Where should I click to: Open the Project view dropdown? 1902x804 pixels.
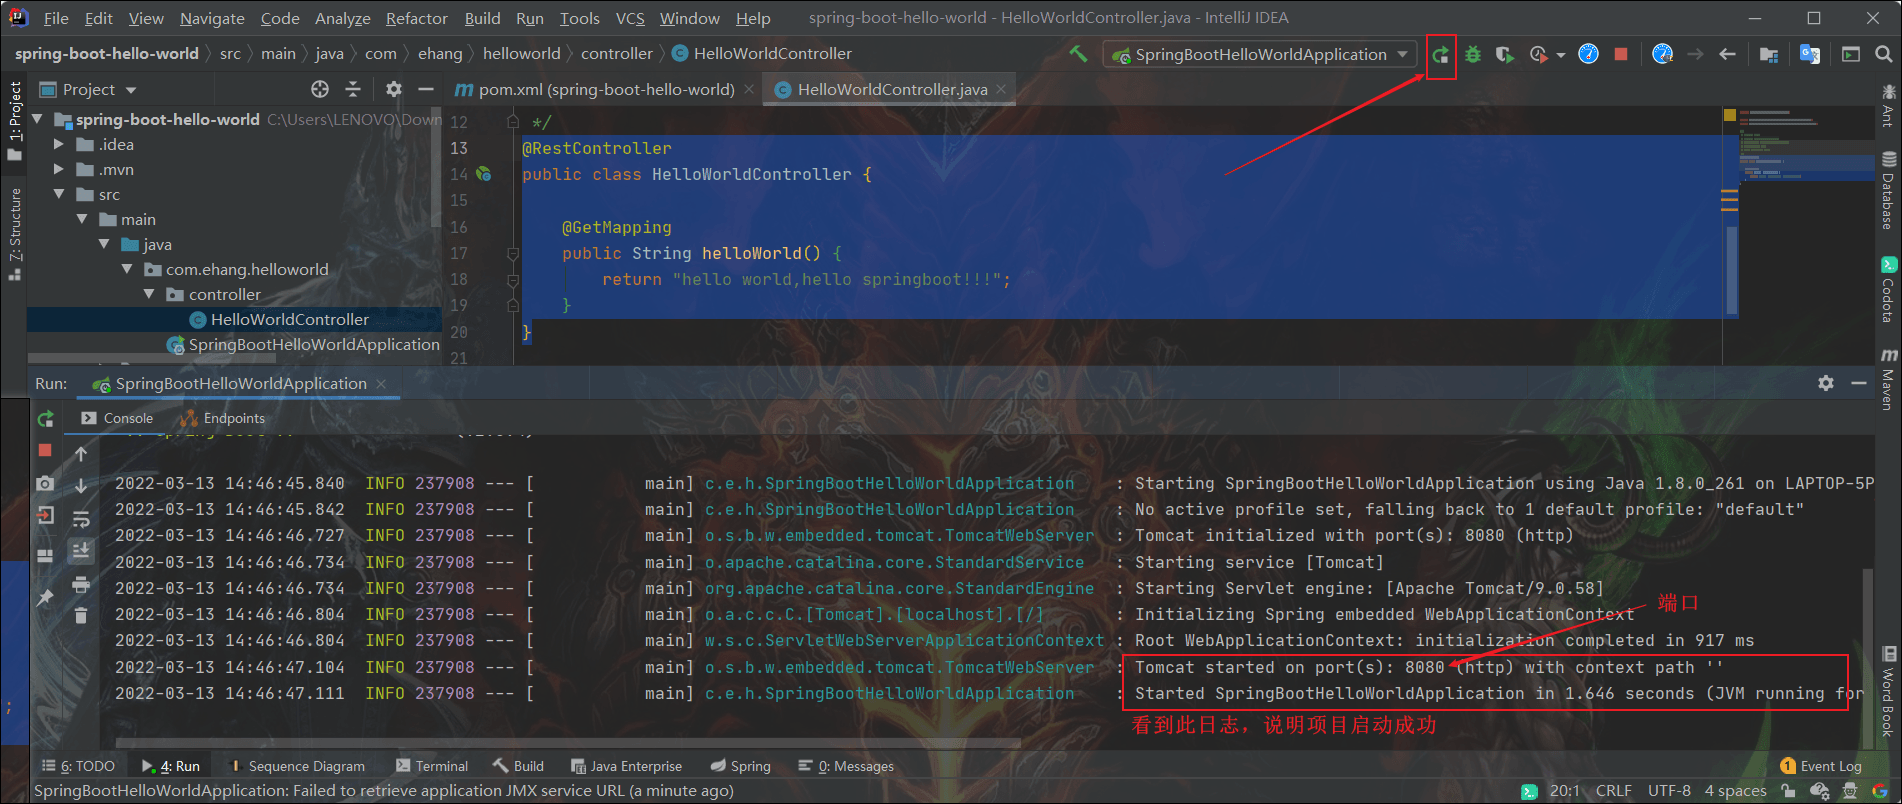point(88,90)
